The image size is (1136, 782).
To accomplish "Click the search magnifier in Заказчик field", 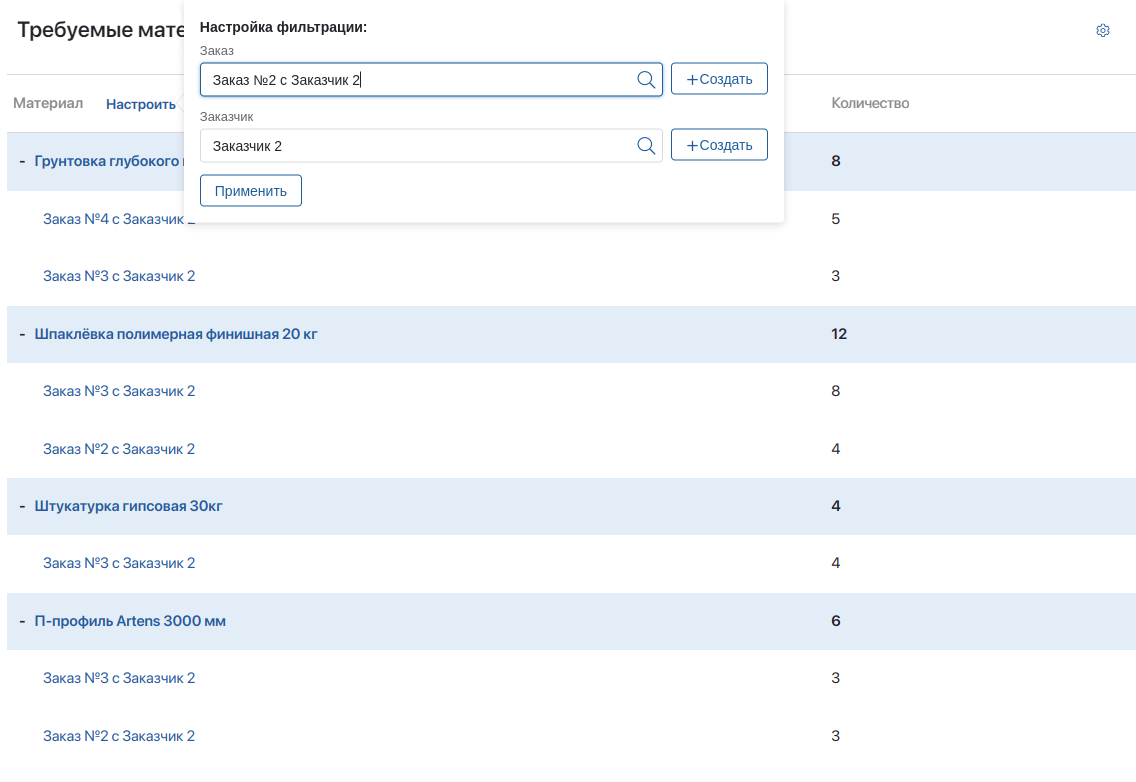I will (x=646, y=146).
